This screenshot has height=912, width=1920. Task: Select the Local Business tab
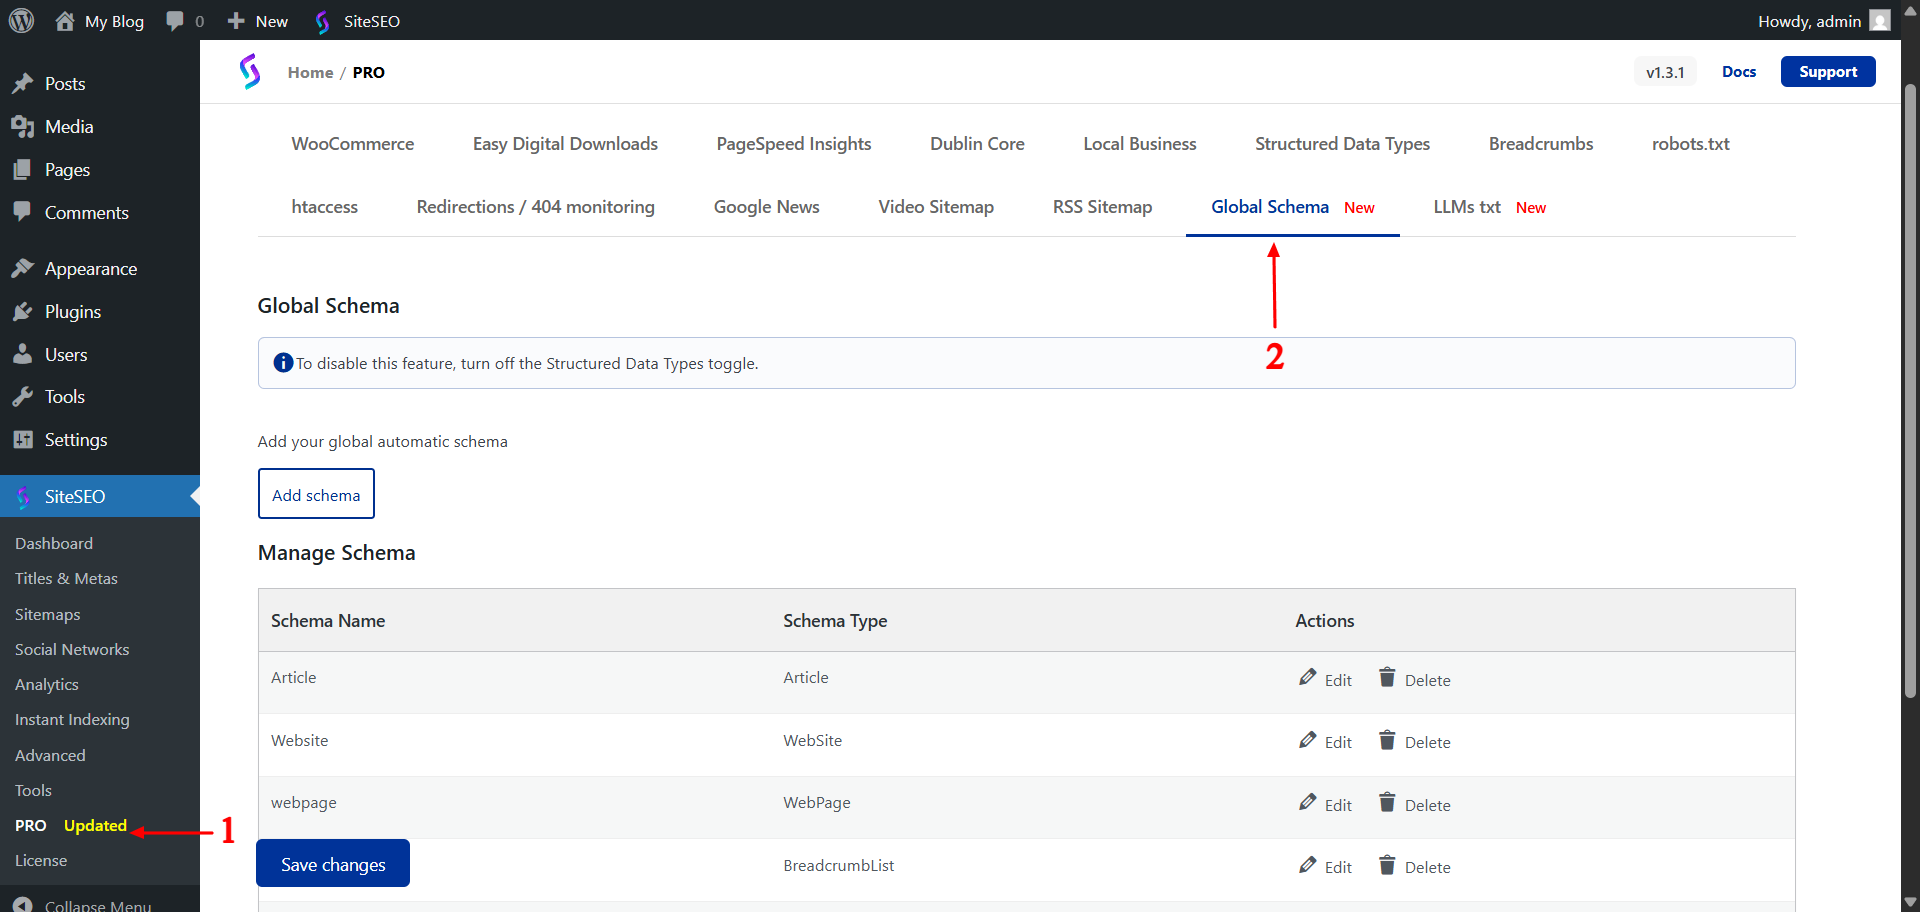coord(1139,144)
